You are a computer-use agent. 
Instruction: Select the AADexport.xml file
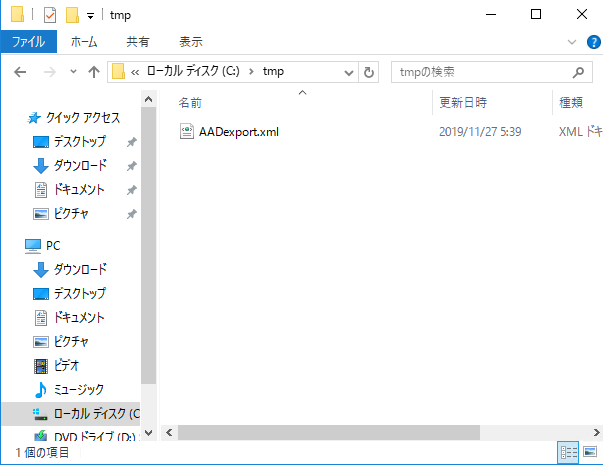pos(239,132)
